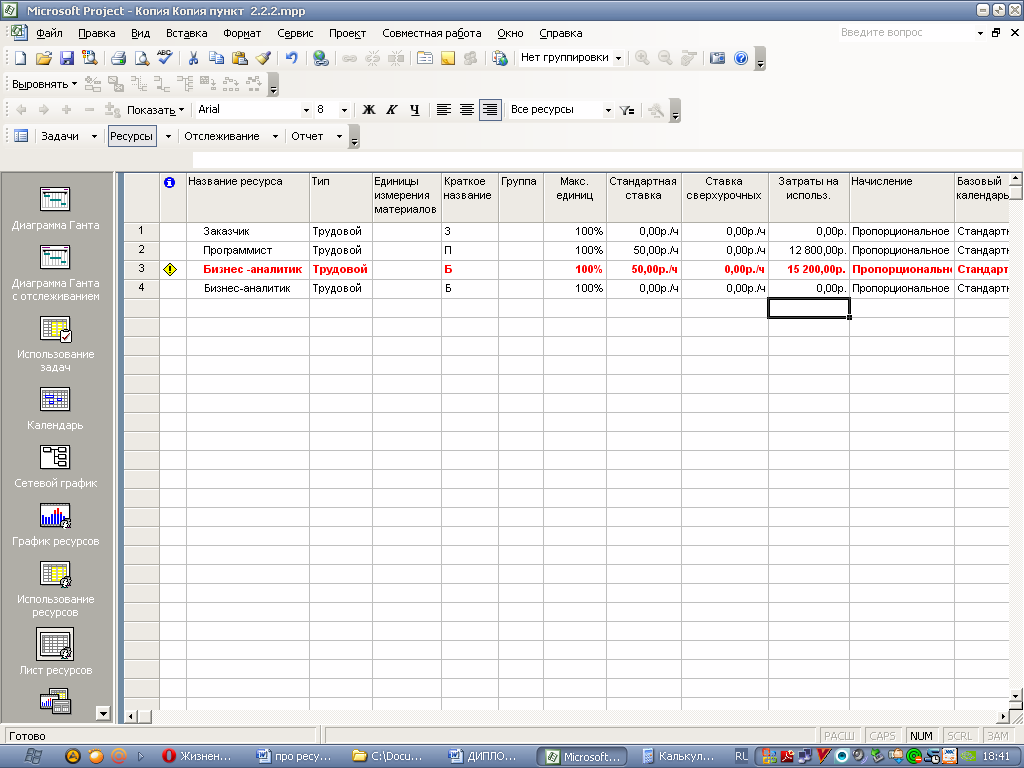Expand the Отчет guide dropdown
Screen dimensions: 1024x768
[339, 136]
